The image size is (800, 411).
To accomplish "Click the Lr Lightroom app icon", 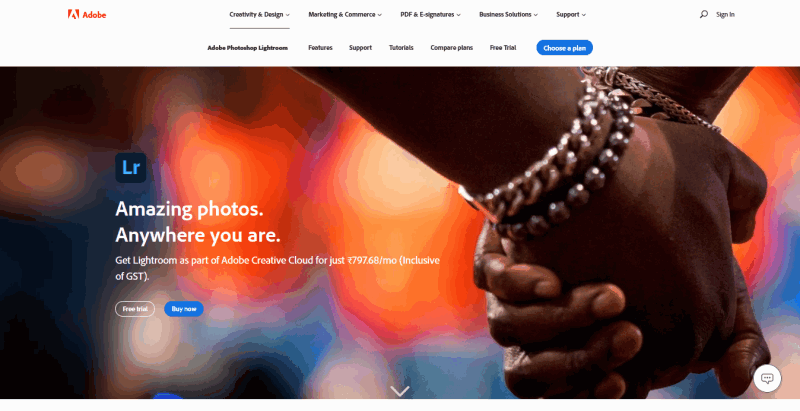I will [x=131, y=168].
